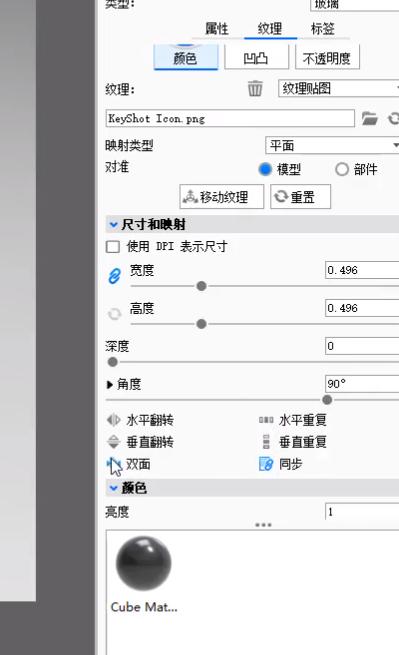Enable 使用 DPI 表示尺寸 checkbox
The height and width of the screenshot is (655, 399).
coord(113,246)
